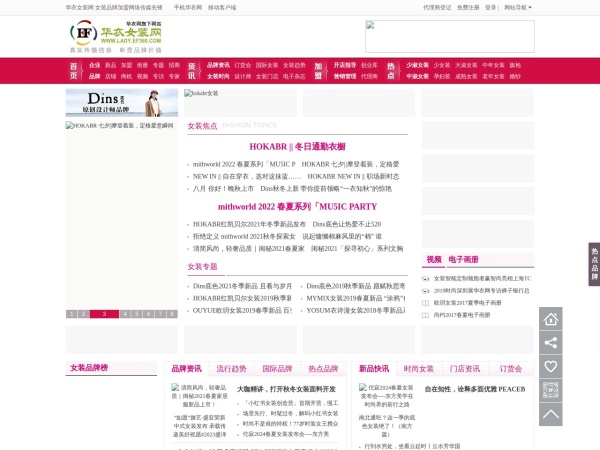Click the 免费注册 link
Screen dimensions: 600x450
pyautogui.click(x=468, y=7)
